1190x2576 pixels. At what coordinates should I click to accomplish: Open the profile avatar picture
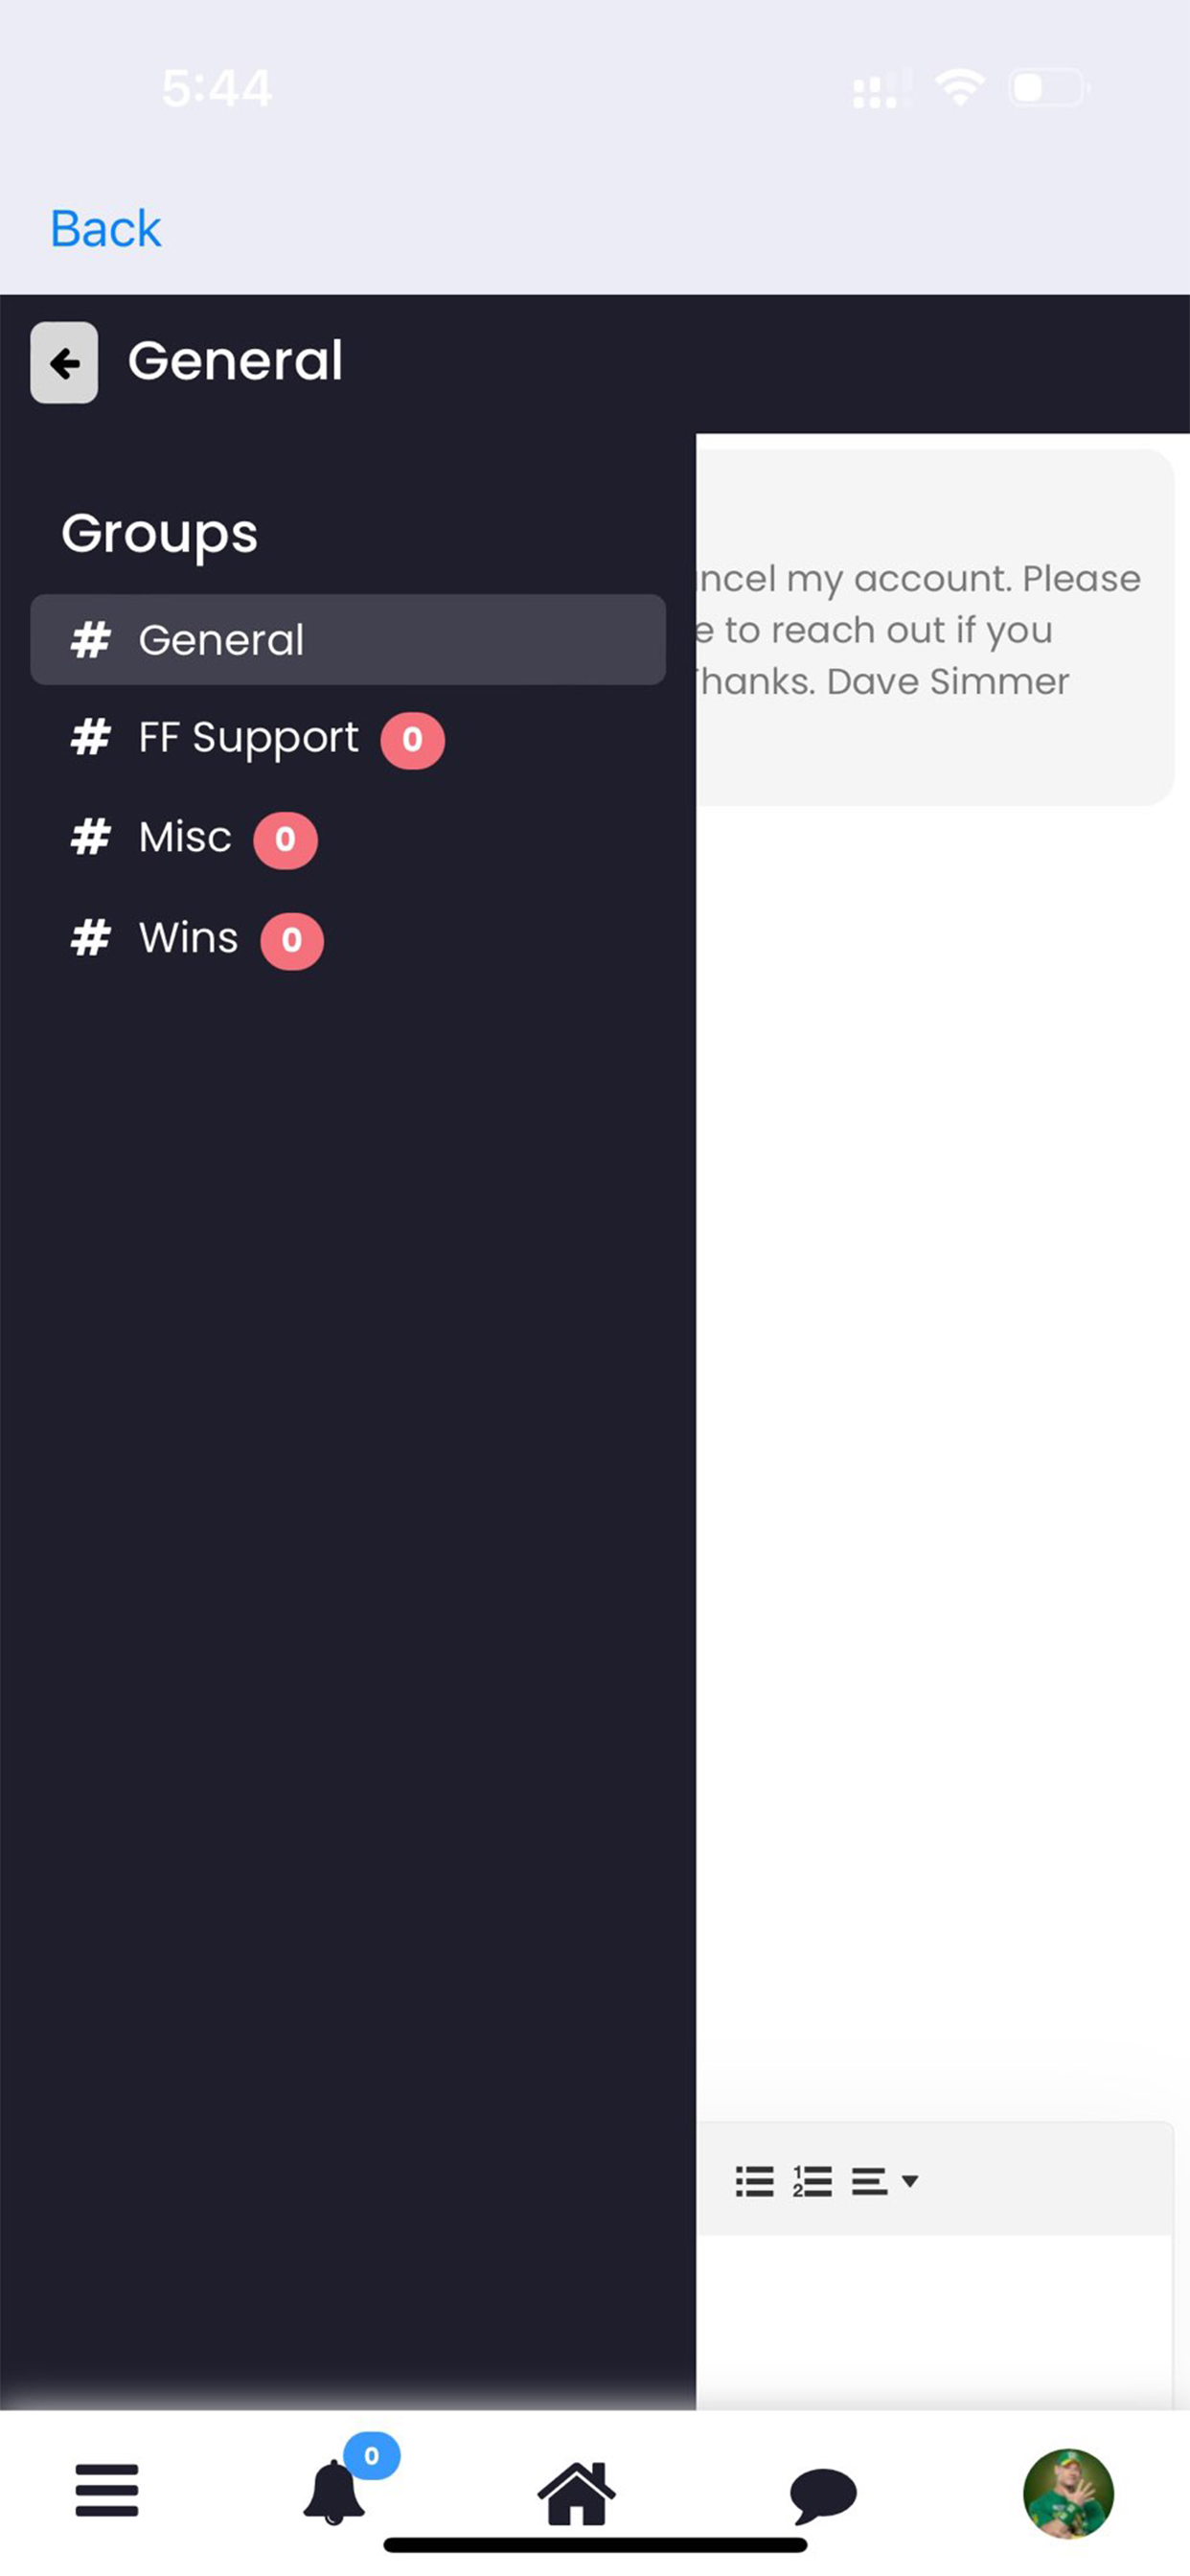coord(1068,2493)
